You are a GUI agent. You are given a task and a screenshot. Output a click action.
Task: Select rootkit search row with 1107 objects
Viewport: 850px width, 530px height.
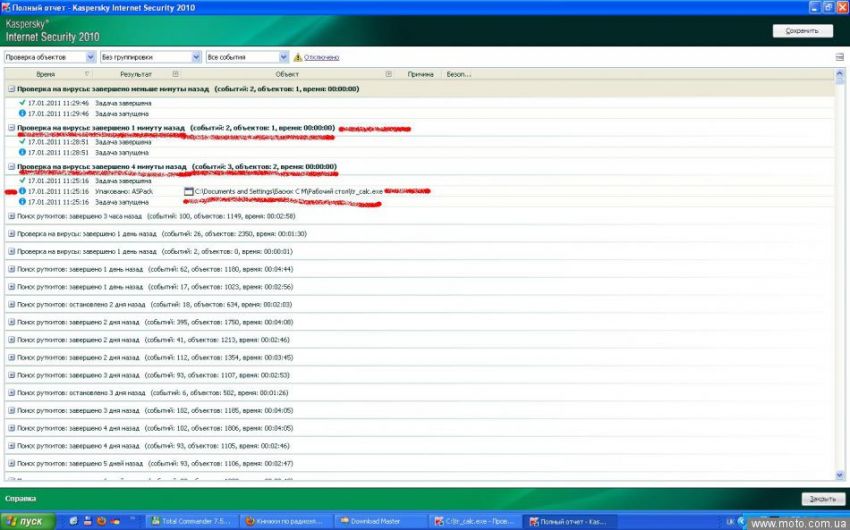pyautogui.click(x=419, y=375)
